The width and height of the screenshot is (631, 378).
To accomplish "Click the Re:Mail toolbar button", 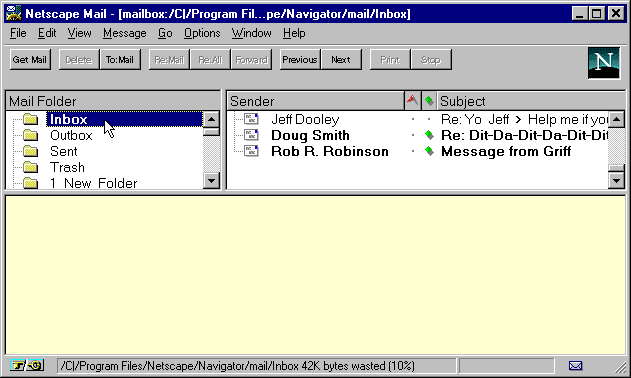I will click(169, 60).
